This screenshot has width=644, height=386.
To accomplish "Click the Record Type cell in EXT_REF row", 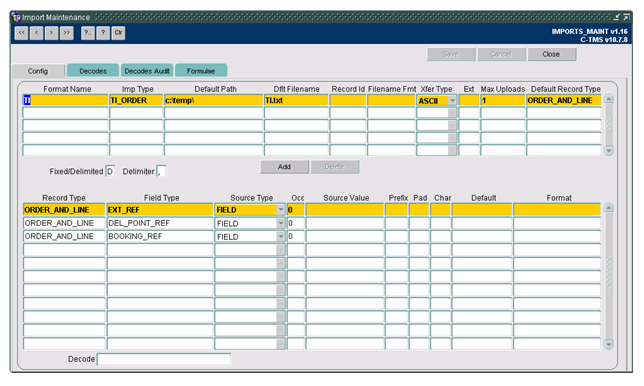I will click(64, 210).
